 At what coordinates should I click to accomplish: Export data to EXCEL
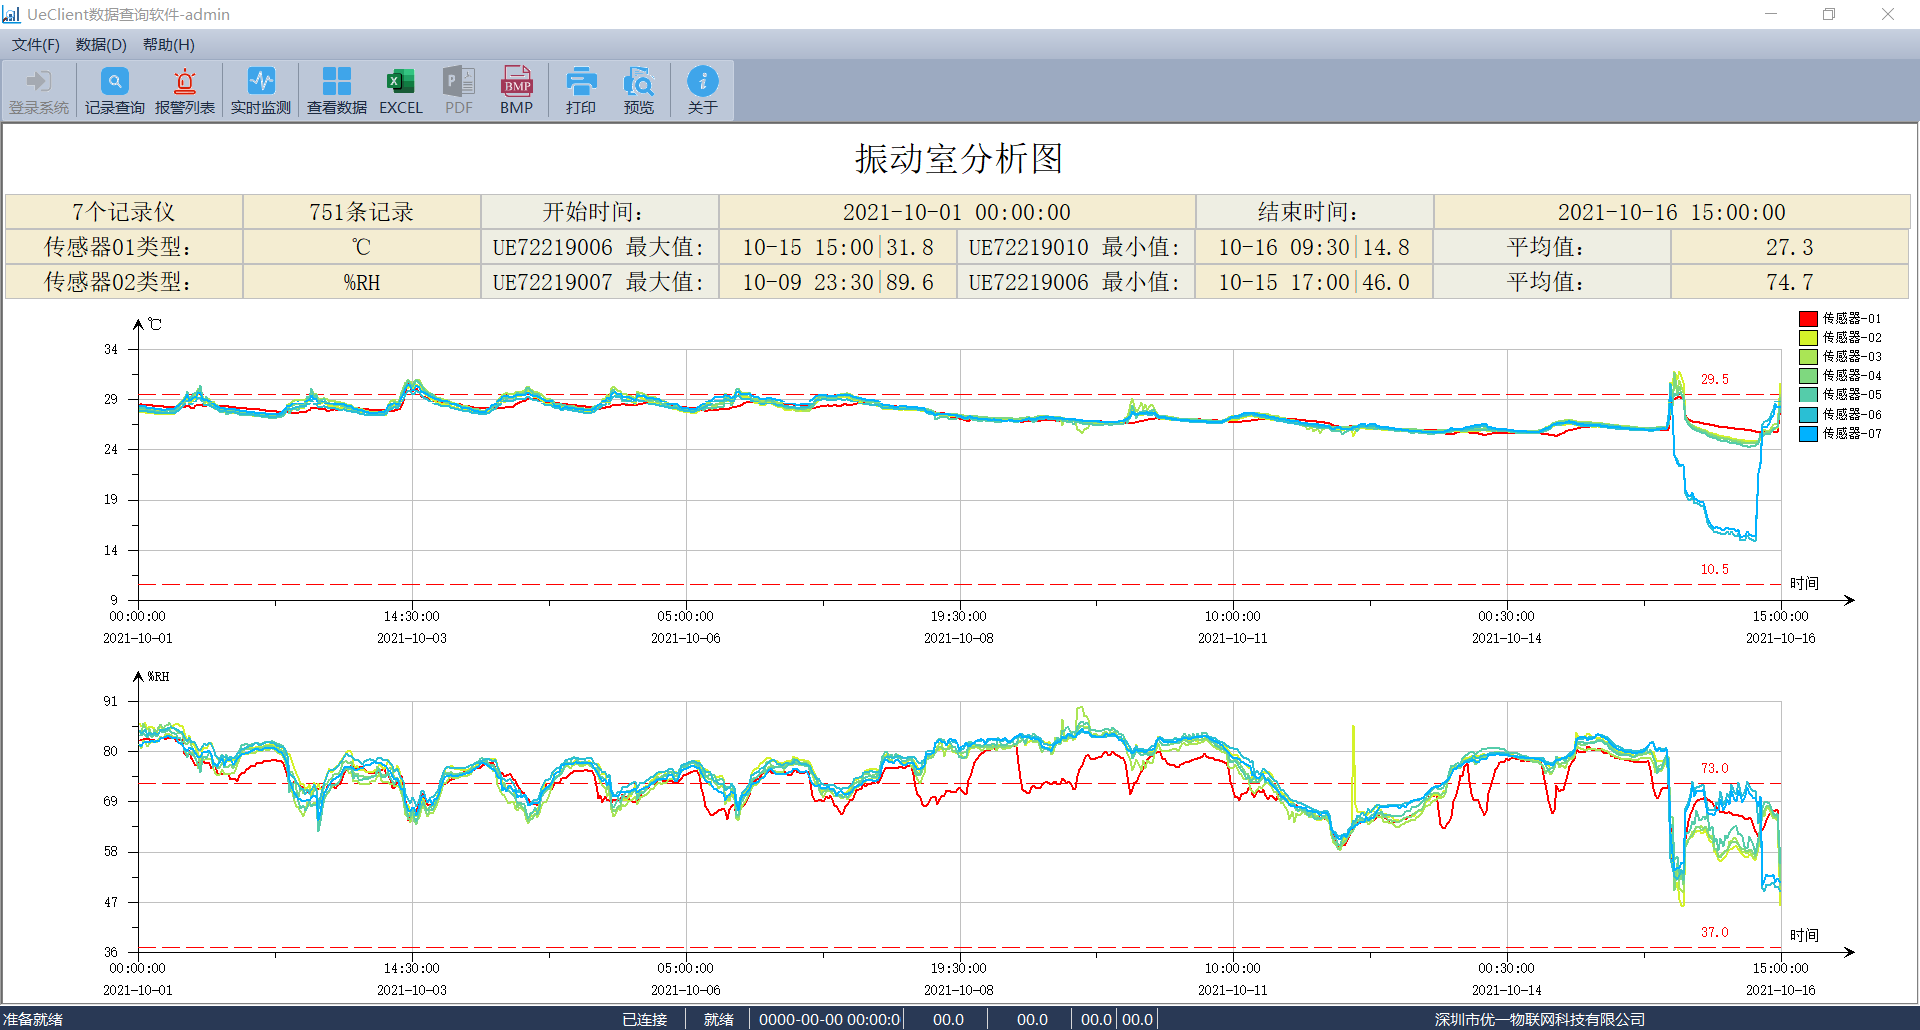(400, 91)
